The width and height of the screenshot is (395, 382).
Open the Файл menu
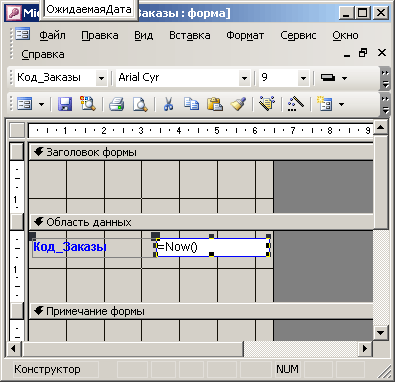pyautogui.click(x=52, y=35)
